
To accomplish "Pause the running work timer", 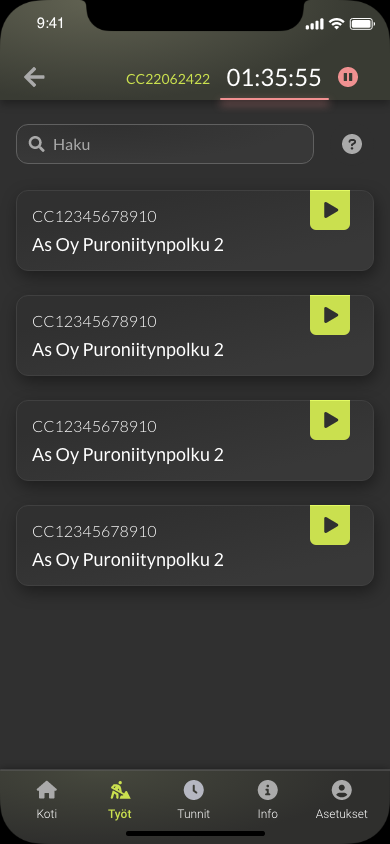I will (348, 78).
